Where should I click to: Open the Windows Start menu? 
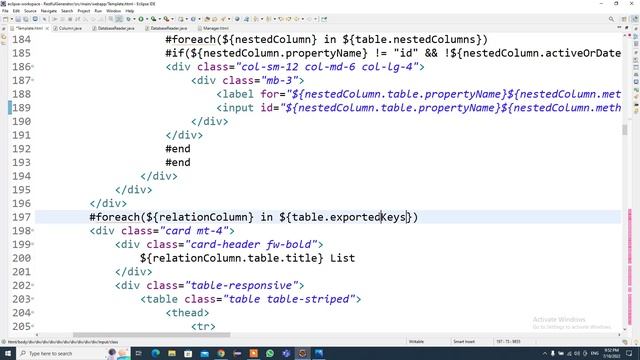point(7,353)
